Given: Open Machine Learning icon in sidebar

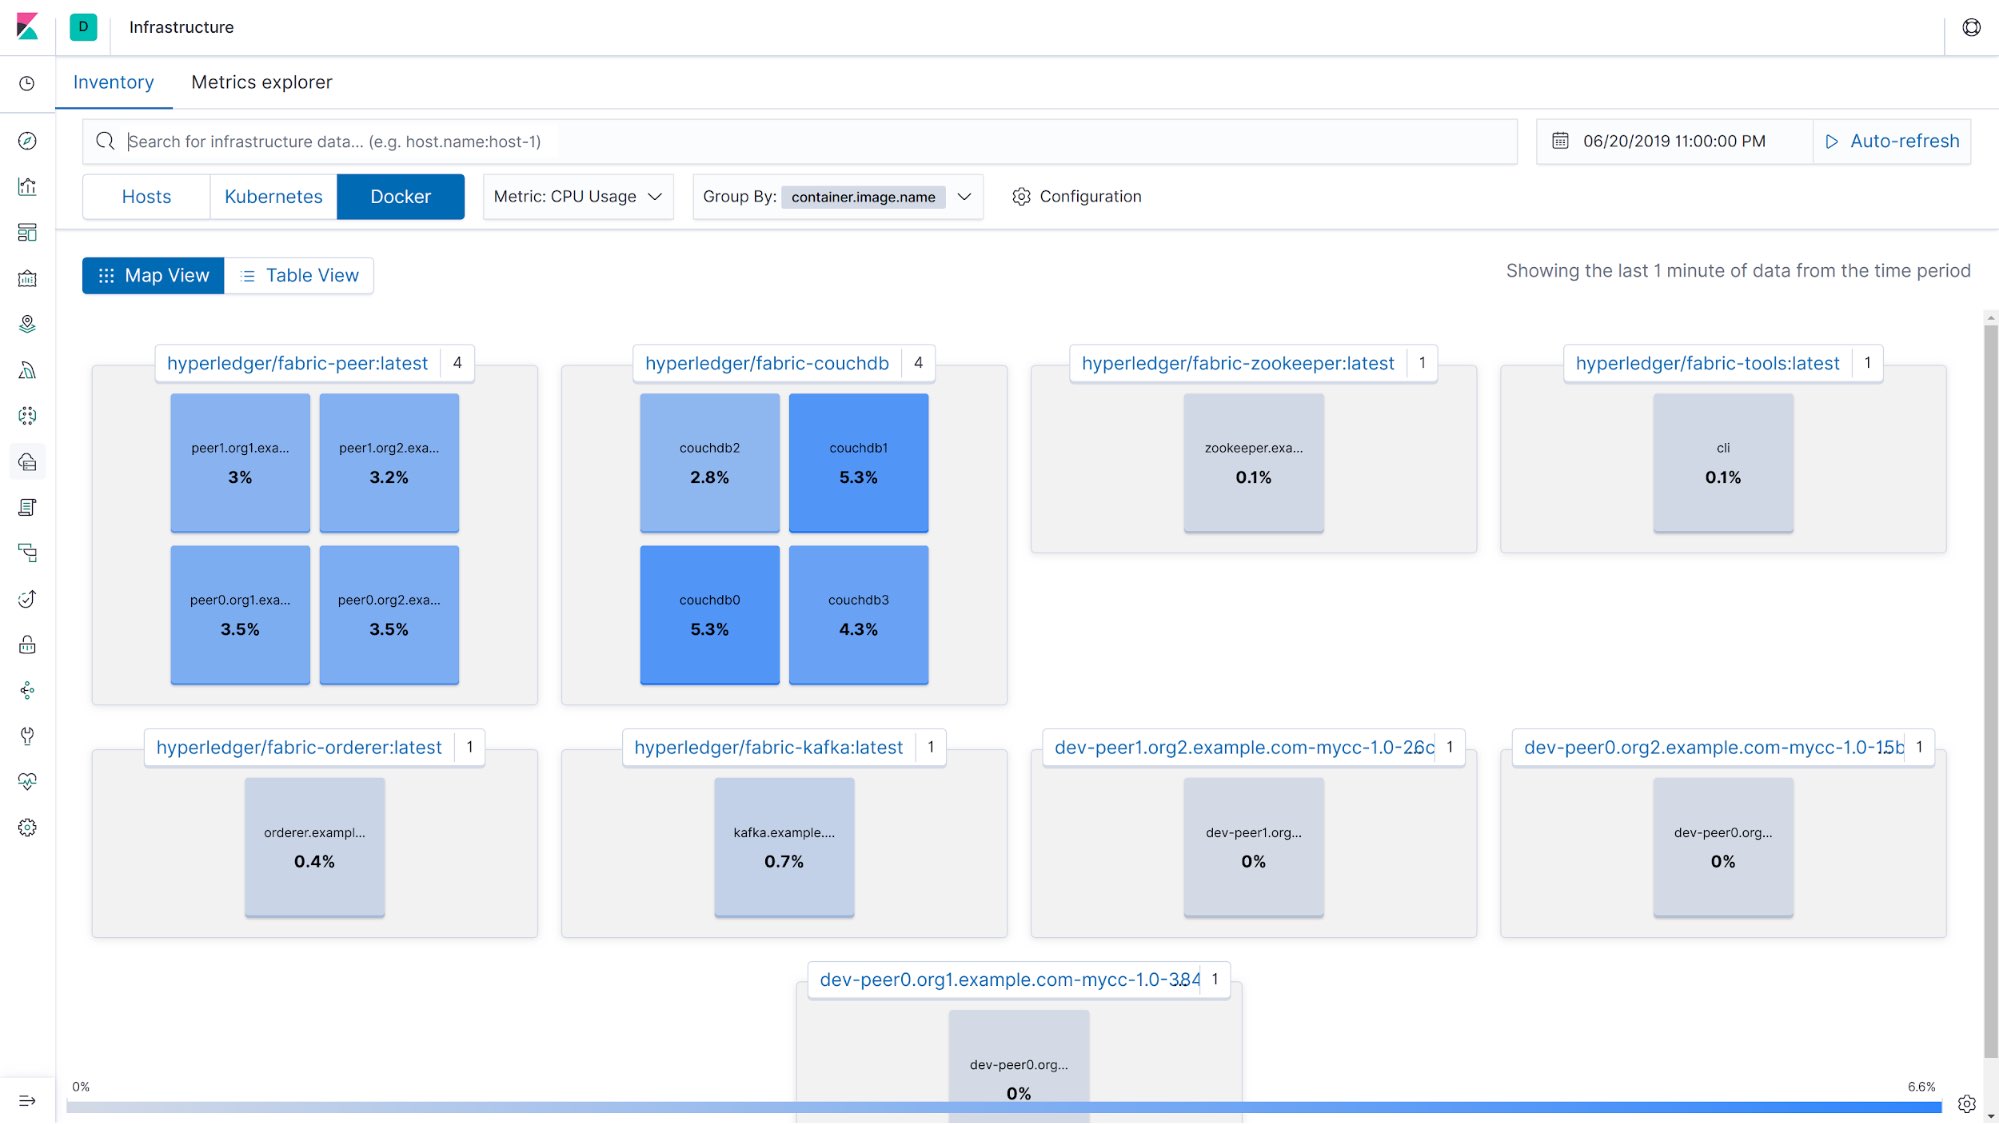Looking at the screenshot, I should 27,415.
